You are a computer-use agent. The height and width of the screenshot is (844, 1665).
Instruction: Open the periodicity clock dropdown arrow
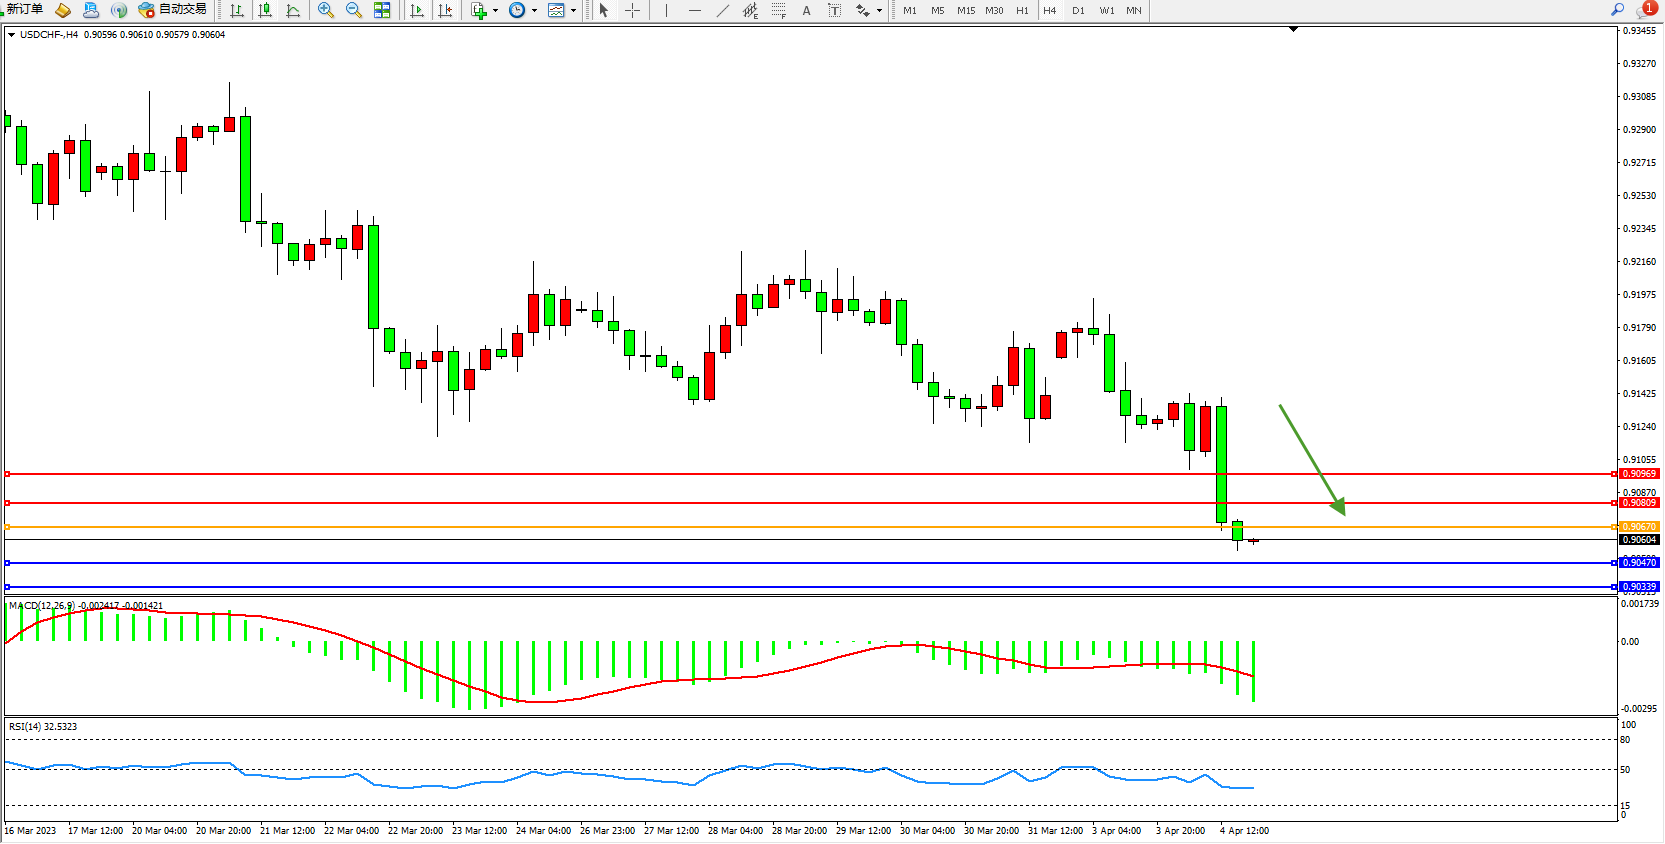tap(534, 11)
